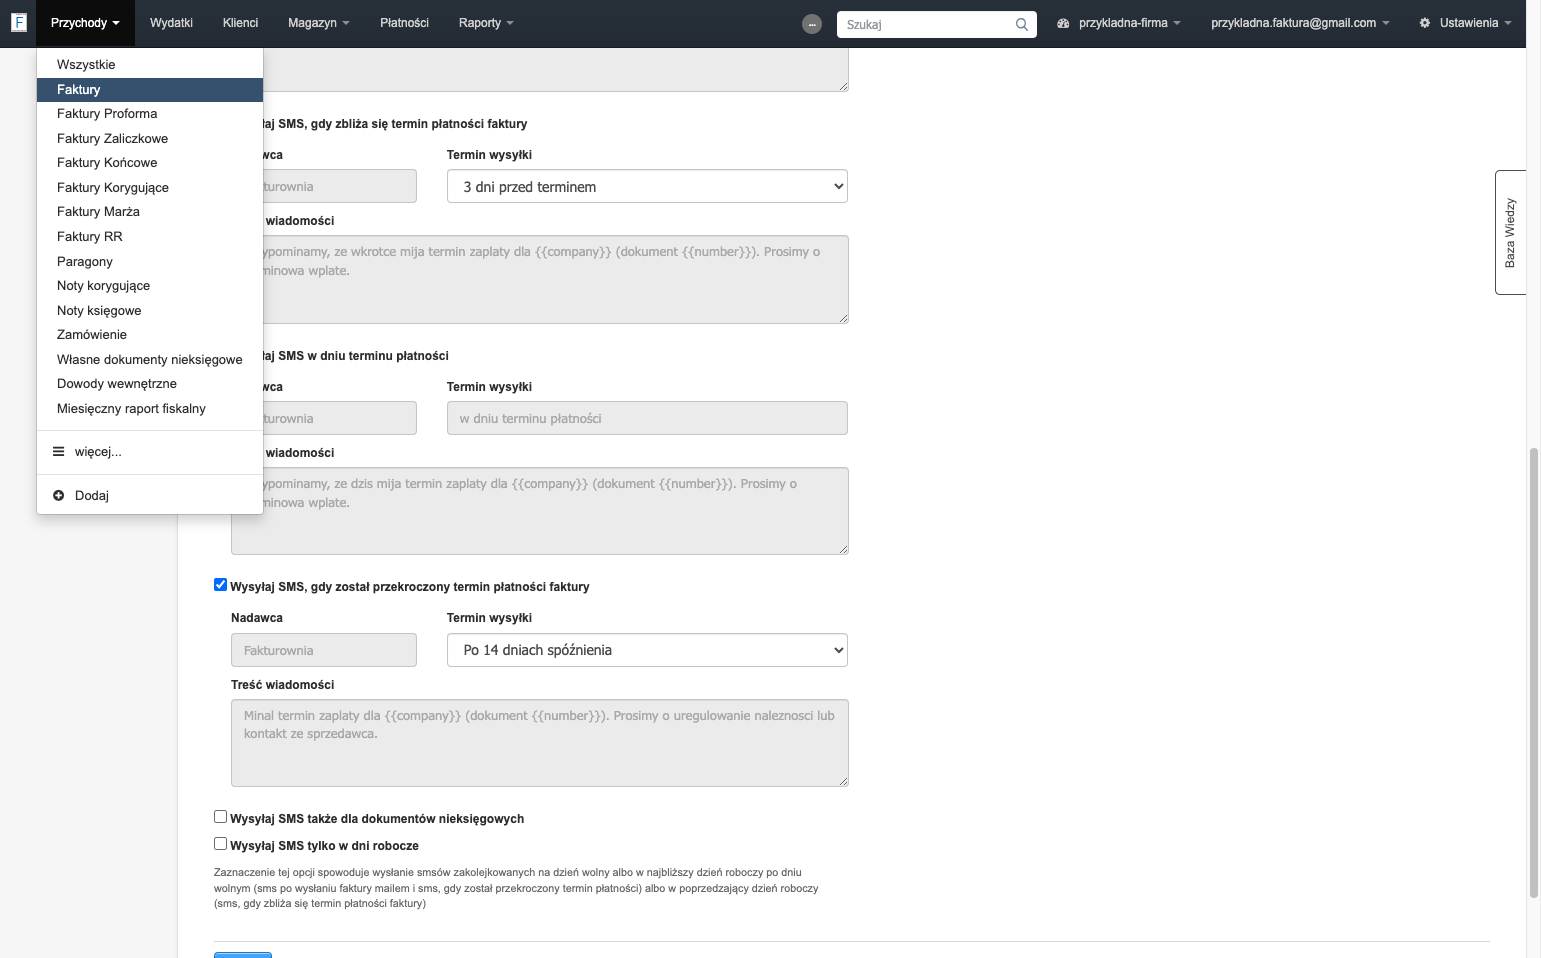
Task: Open Faktury Końcowe menu item
Action: 150,163
